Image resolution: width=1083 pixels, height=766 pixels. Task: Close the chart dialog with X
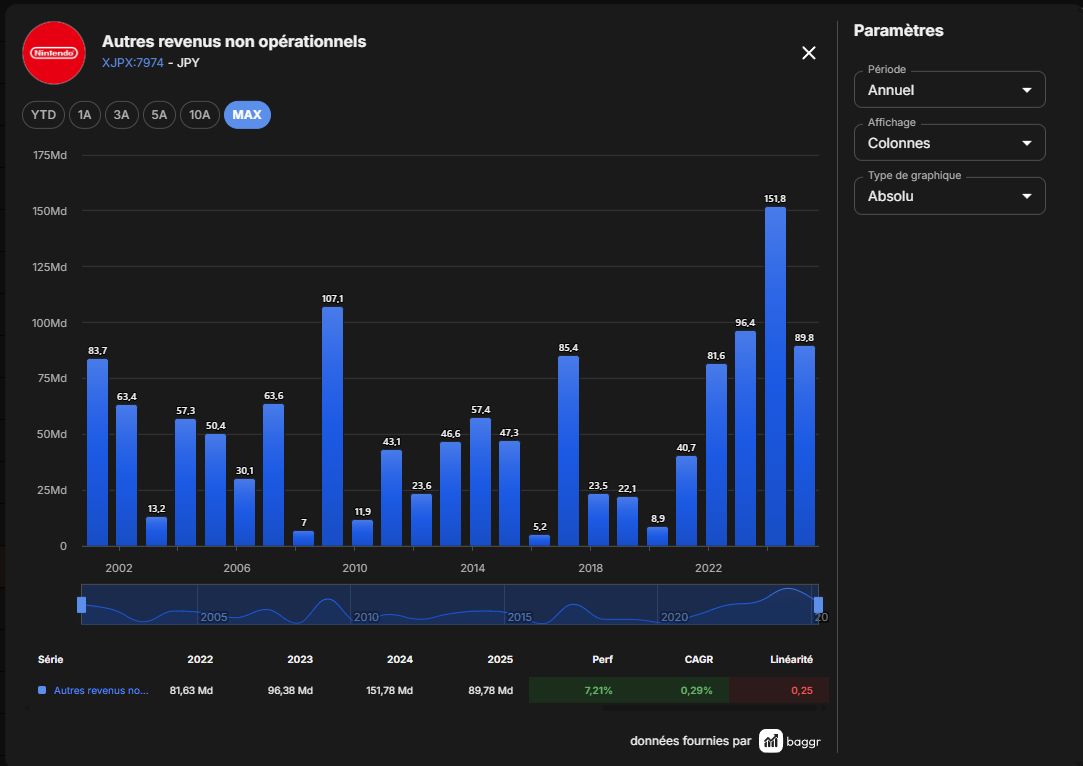[809, 53]
